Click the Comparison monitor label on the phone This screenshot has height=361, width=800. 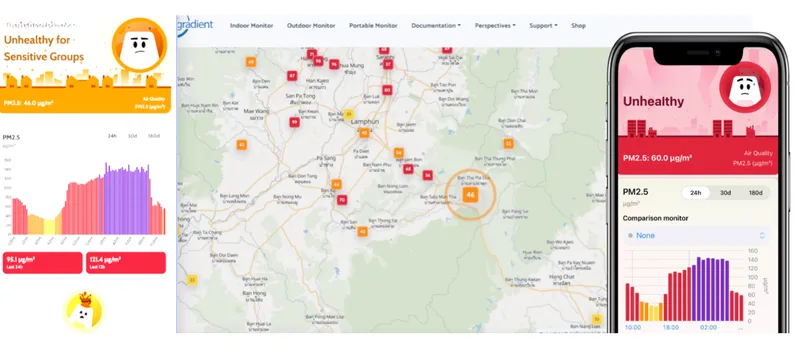tap(656, 218)
